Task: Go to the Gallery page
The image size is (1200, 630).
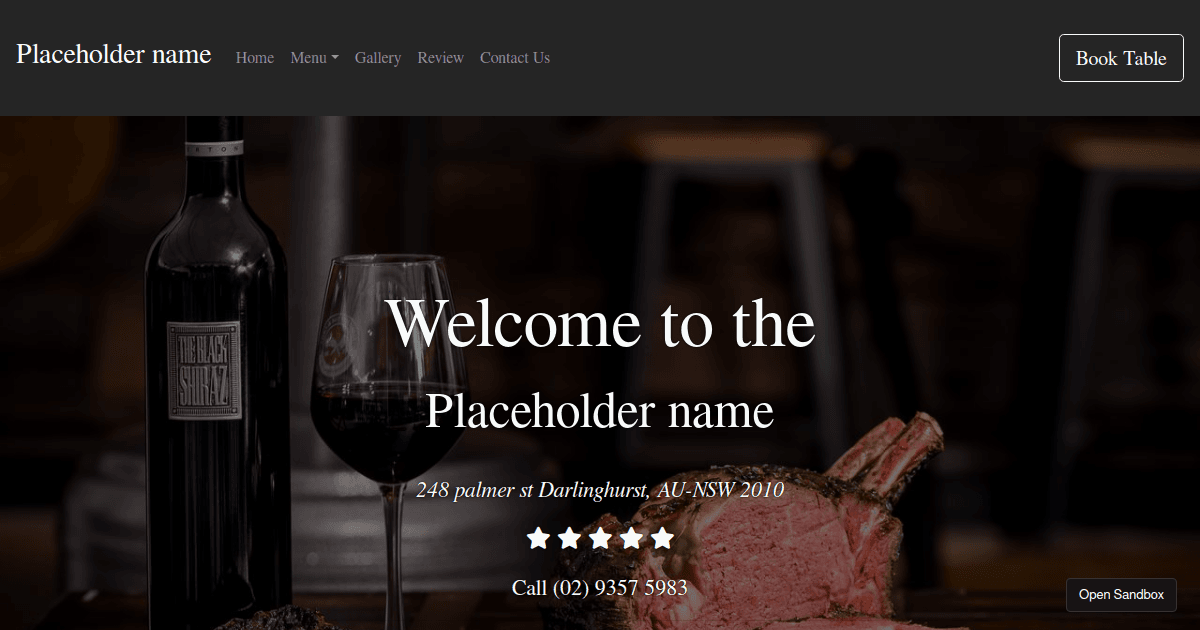Action: coord(378,58)
